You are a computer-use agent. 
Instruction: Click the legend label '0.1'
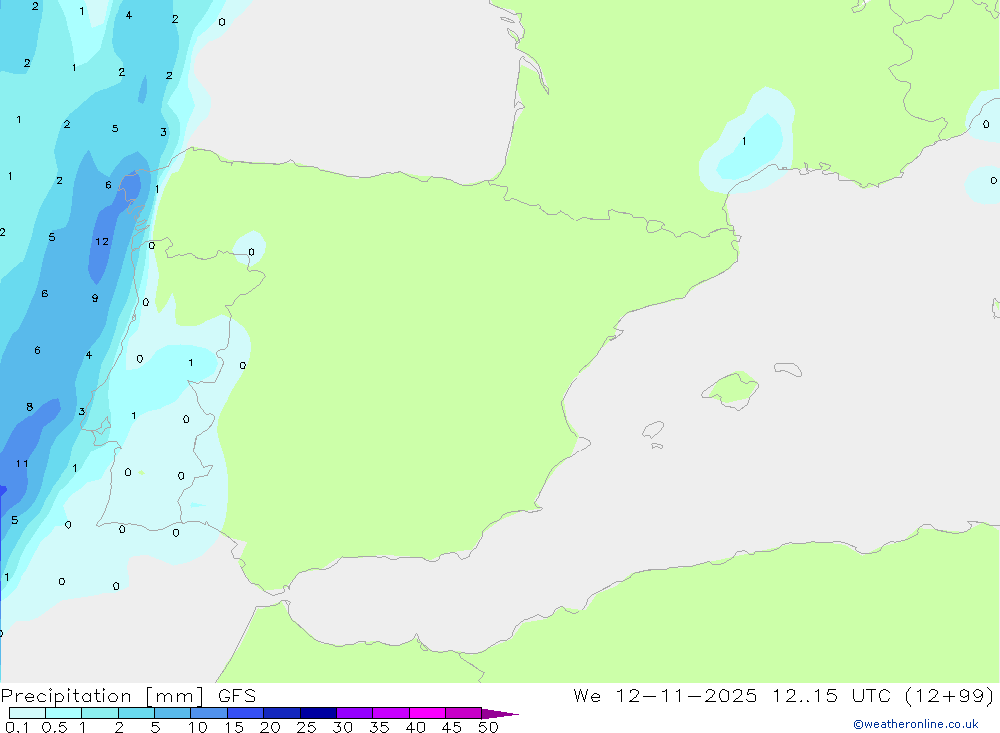pyautogui.click(x=17, y=727)
